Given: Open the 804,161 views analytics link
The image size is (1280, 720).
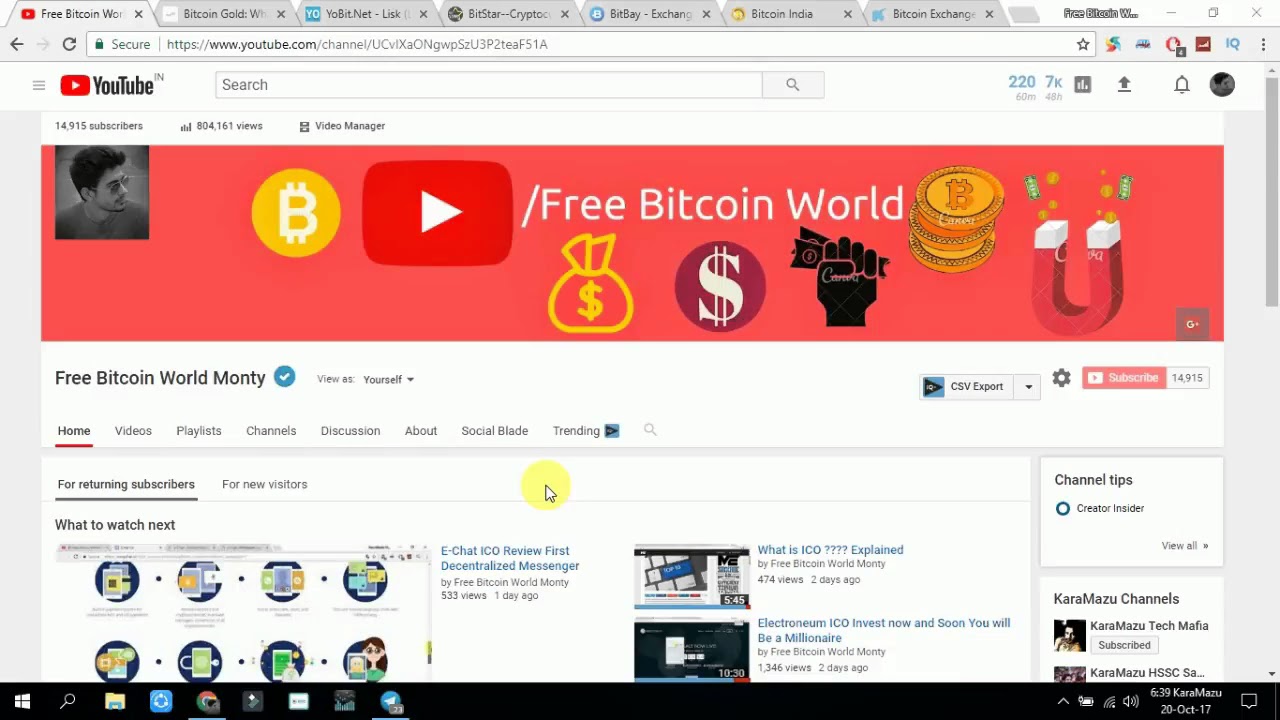Looking at the screenshot, I should pyautogui.click(x=221, y=126).
